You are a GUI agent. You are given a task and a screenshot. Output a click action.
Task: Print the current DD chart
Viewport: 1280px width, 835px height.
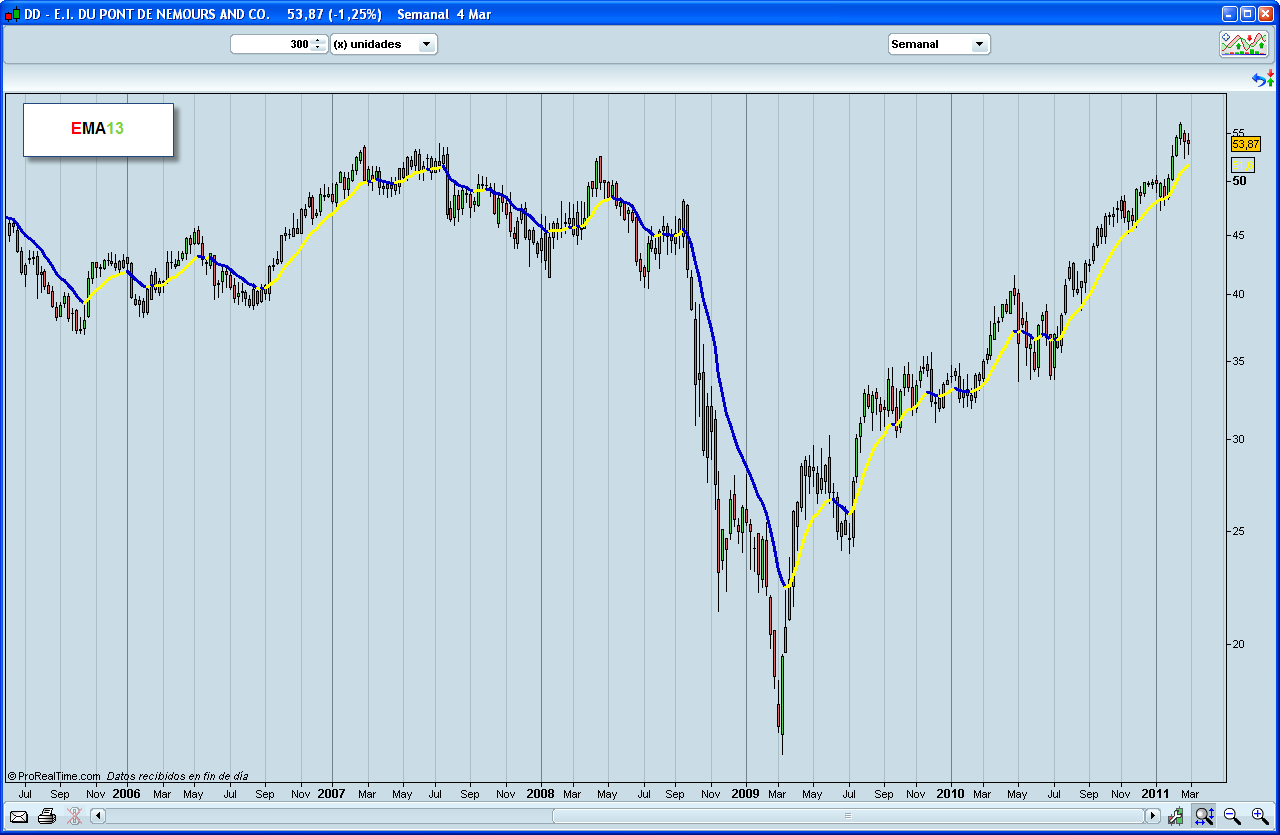[x=46, y=816]
